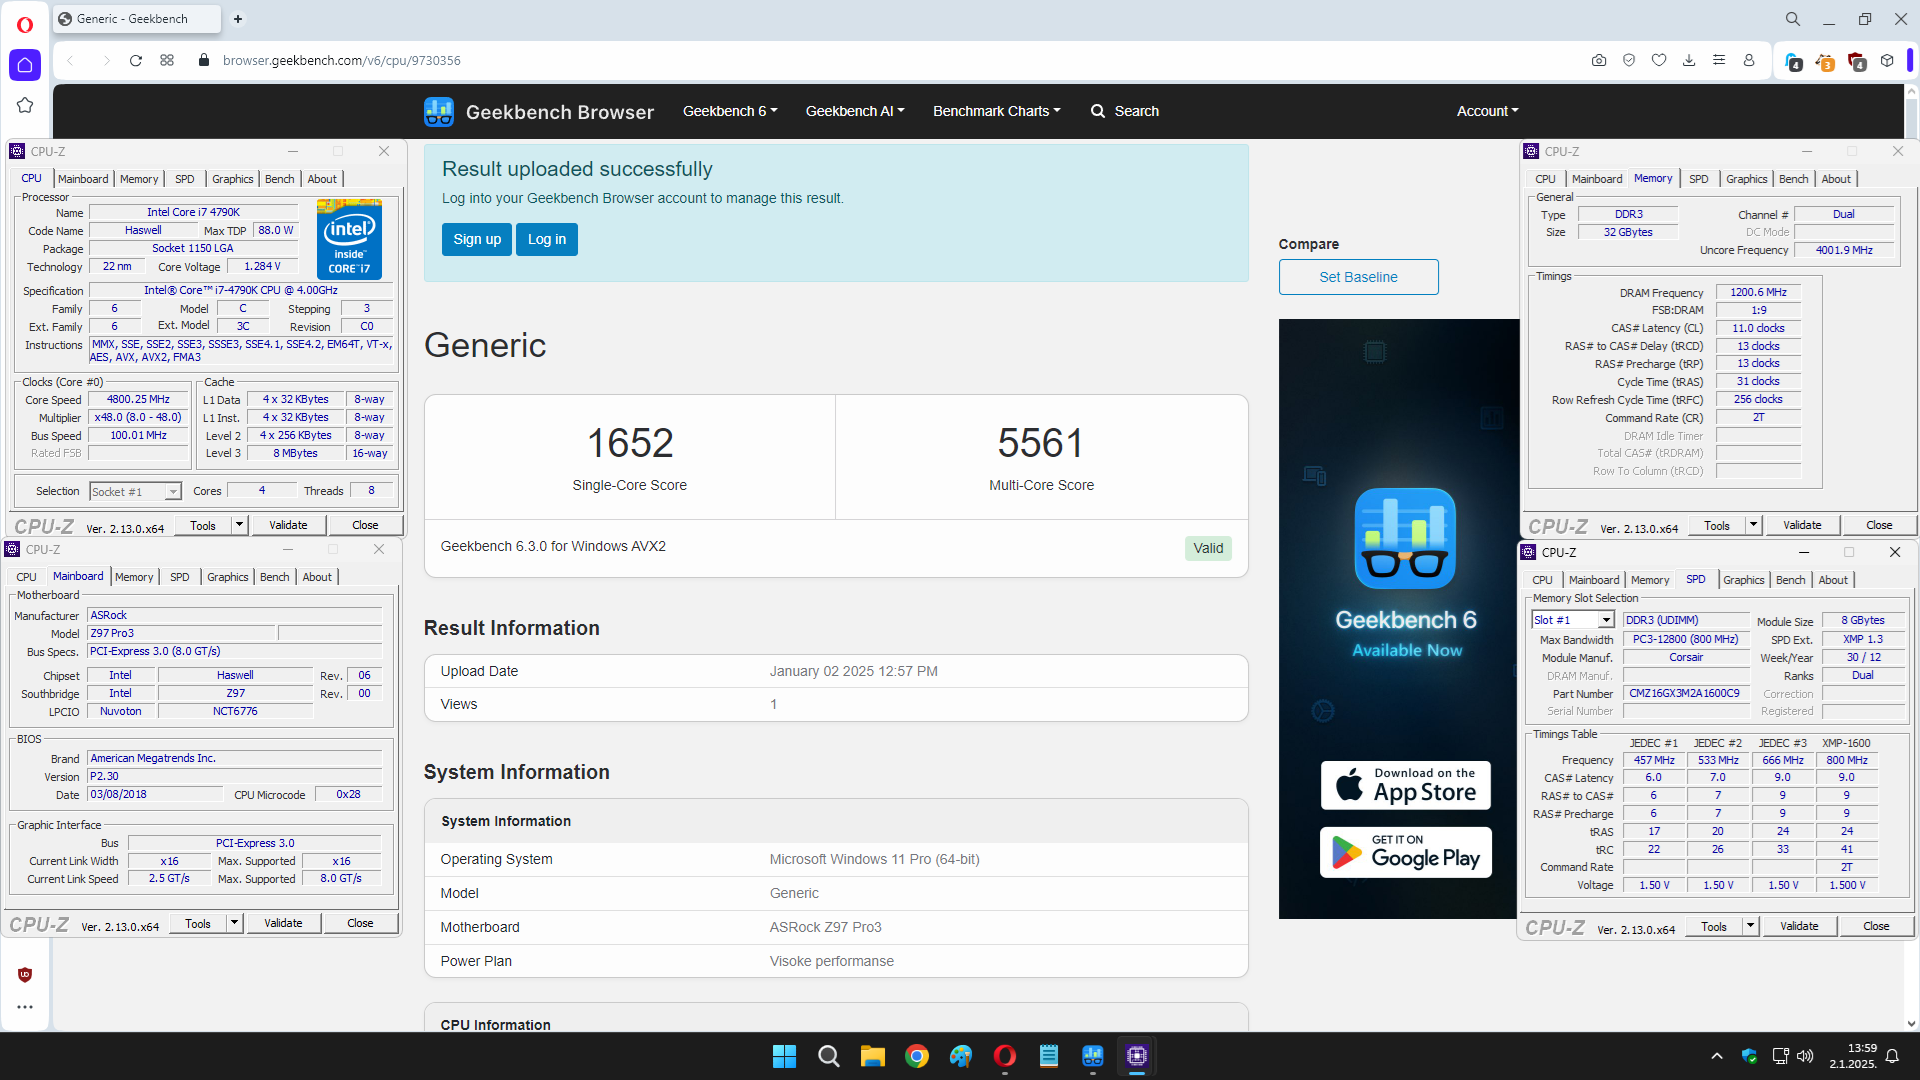Expand Tools arrow in CPU tab window

(240, 525)
